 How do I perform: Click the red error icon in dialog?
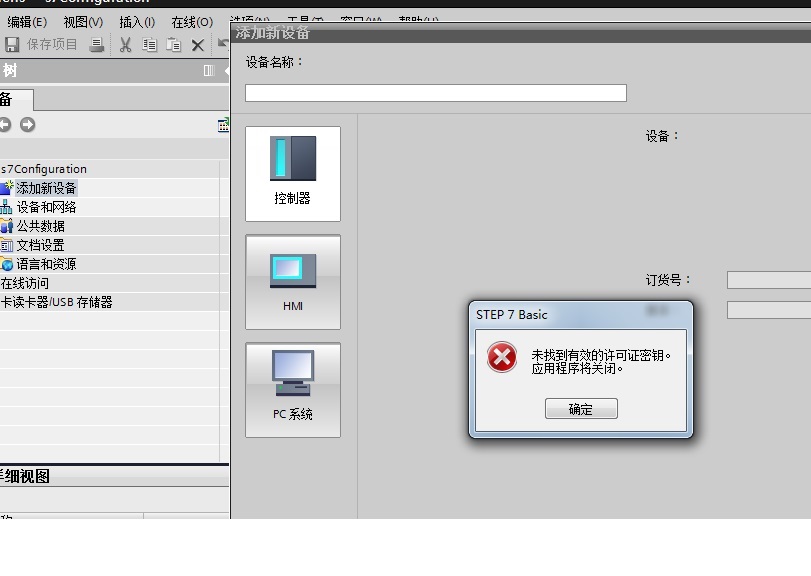[502, 357]
